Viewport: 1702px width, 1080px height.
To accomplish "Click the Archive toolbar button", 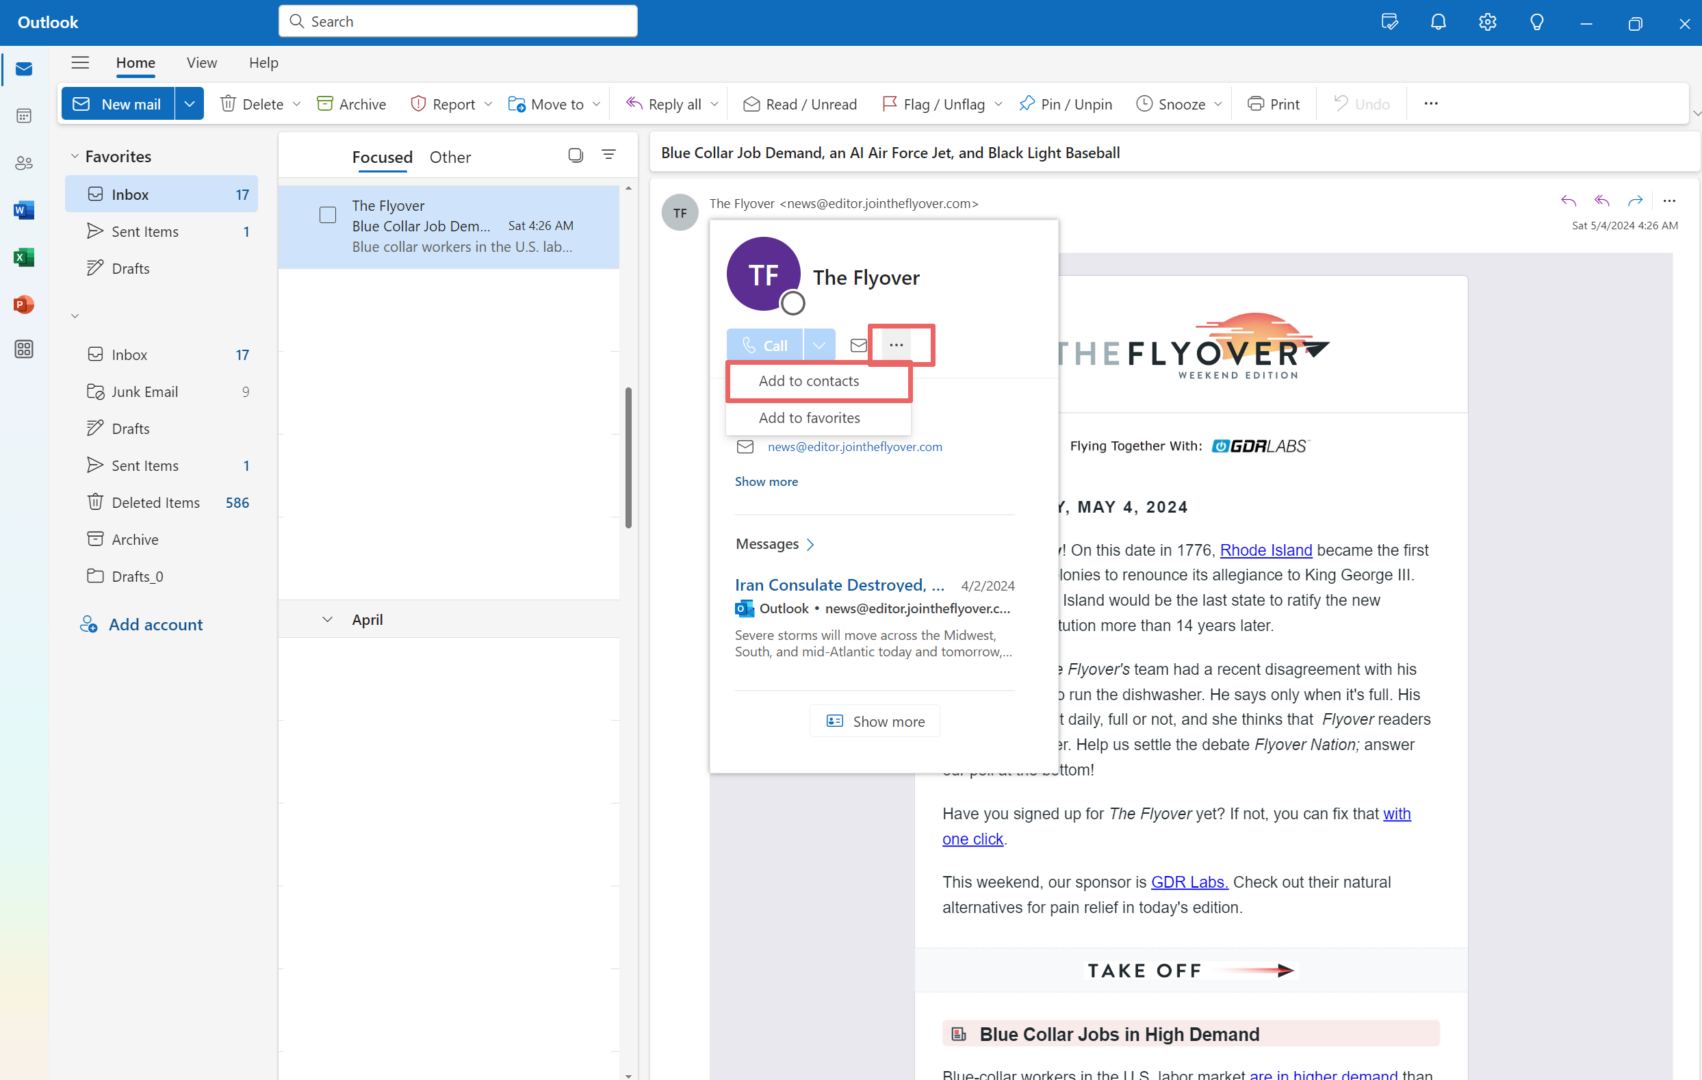I will [x=351, y=104].
